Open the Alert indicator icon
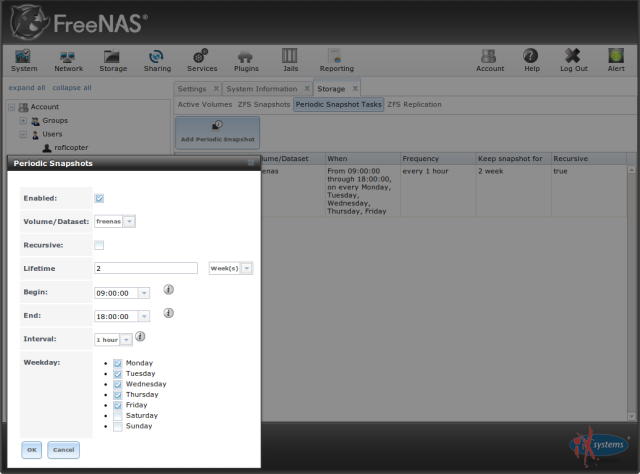The width and height of the screenshot is (640, 474). (616, 60)
